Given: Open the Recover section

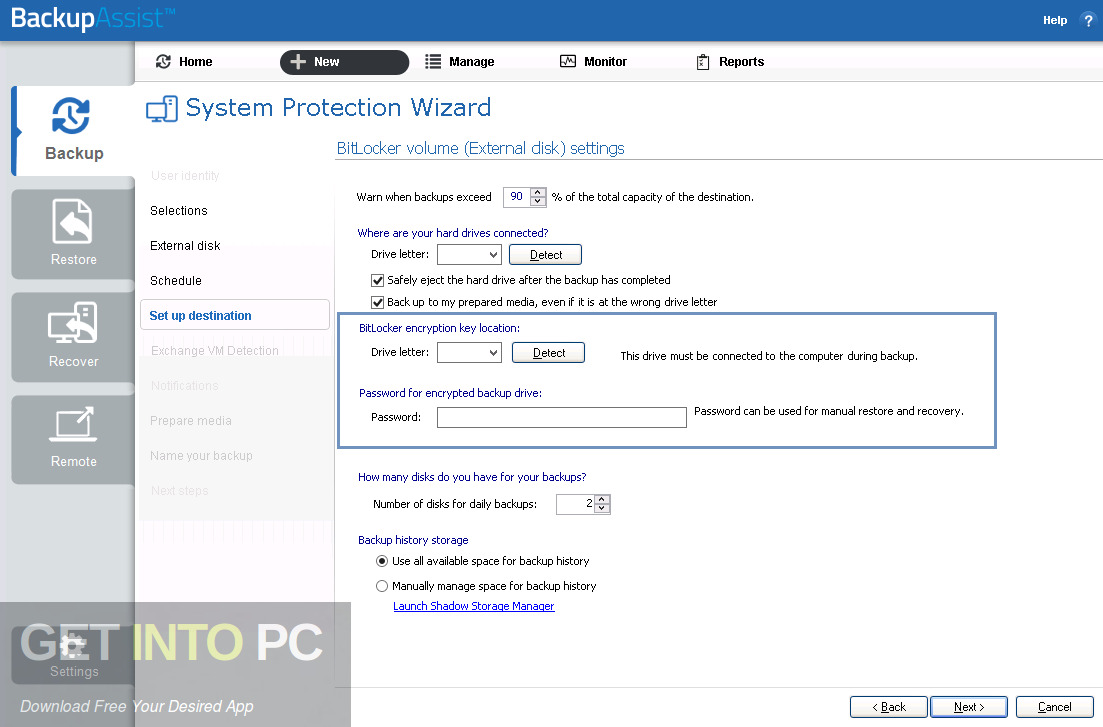Looking at the screenshot, I should pyautogui.click(x=73, y=336).
